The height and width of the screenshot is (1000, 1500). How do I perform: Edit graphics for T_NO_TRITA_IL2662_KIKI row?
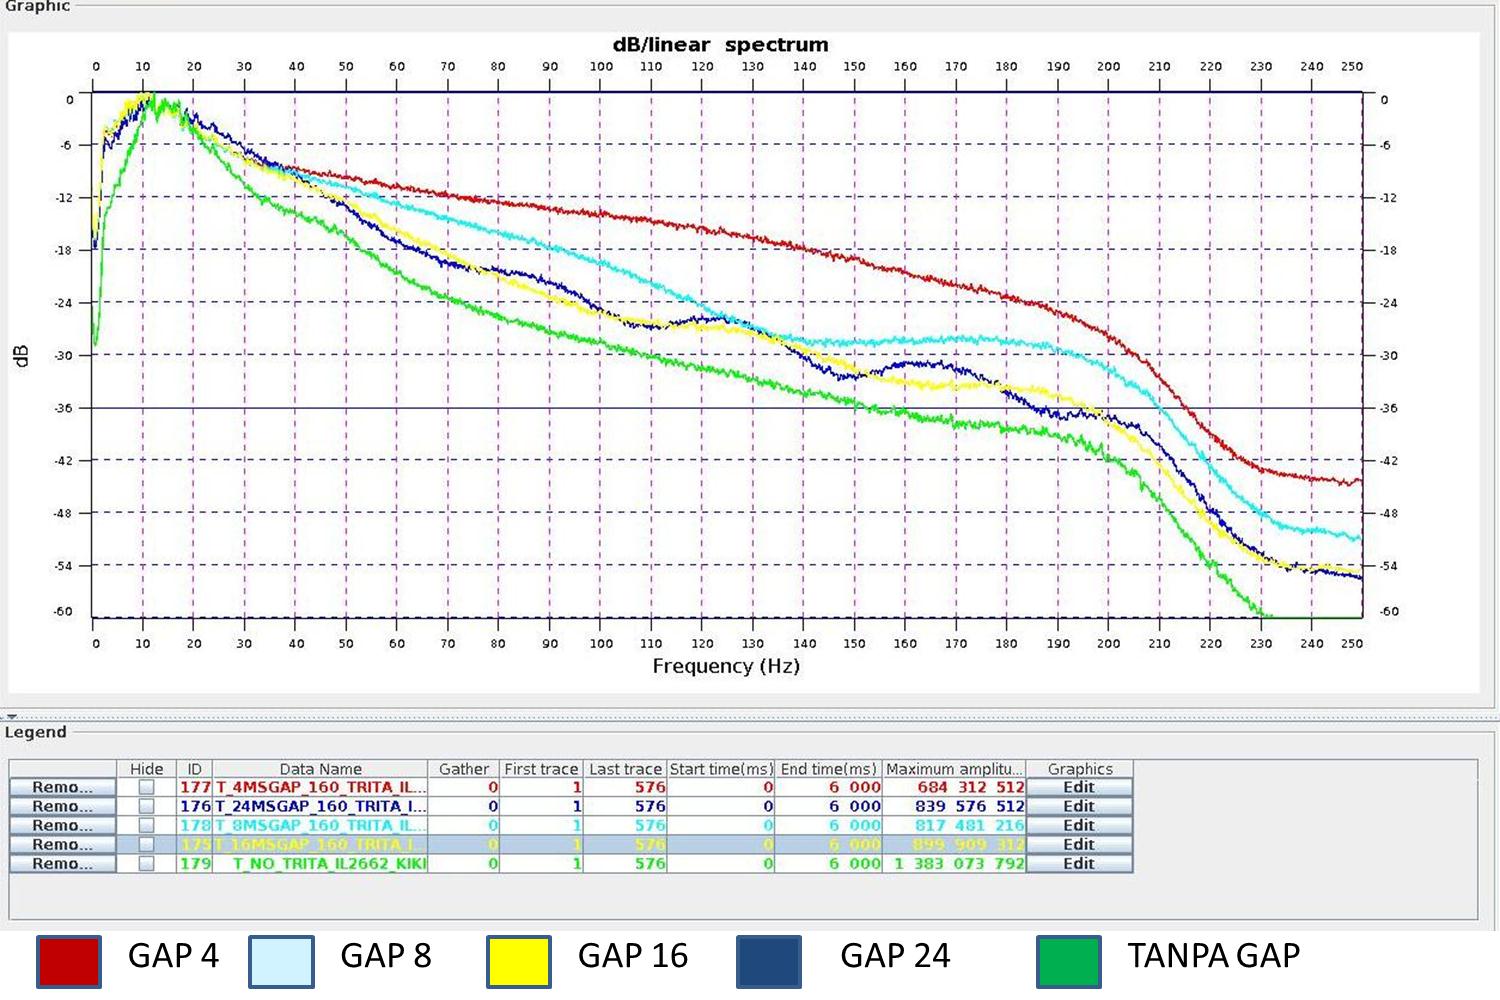(1078, 863)
